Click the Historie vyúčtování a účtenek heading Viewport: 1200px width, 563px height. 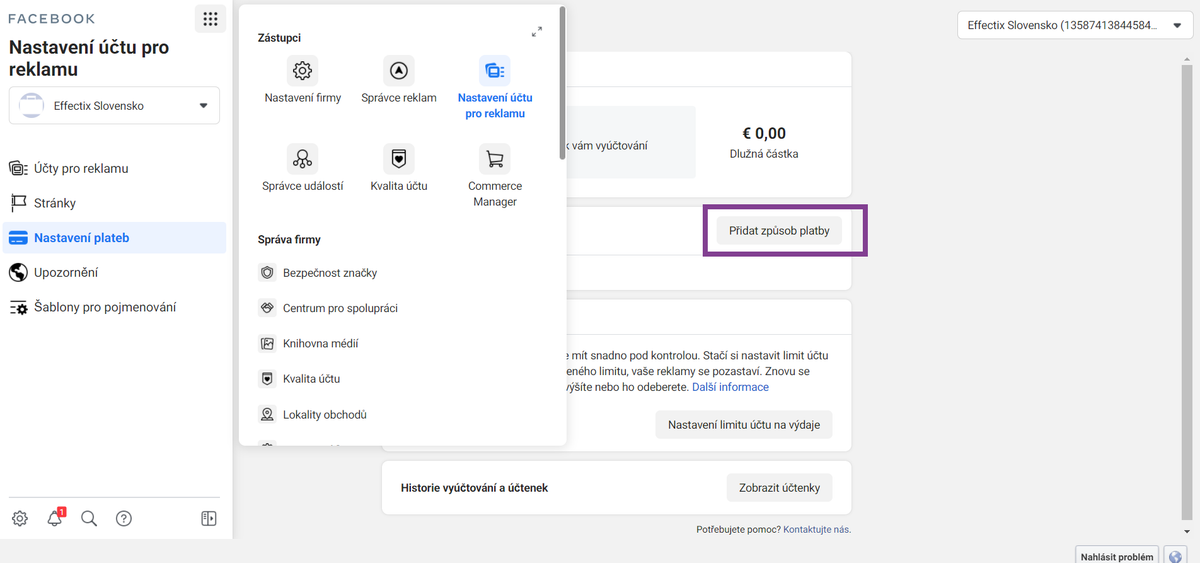click(474, 488)
